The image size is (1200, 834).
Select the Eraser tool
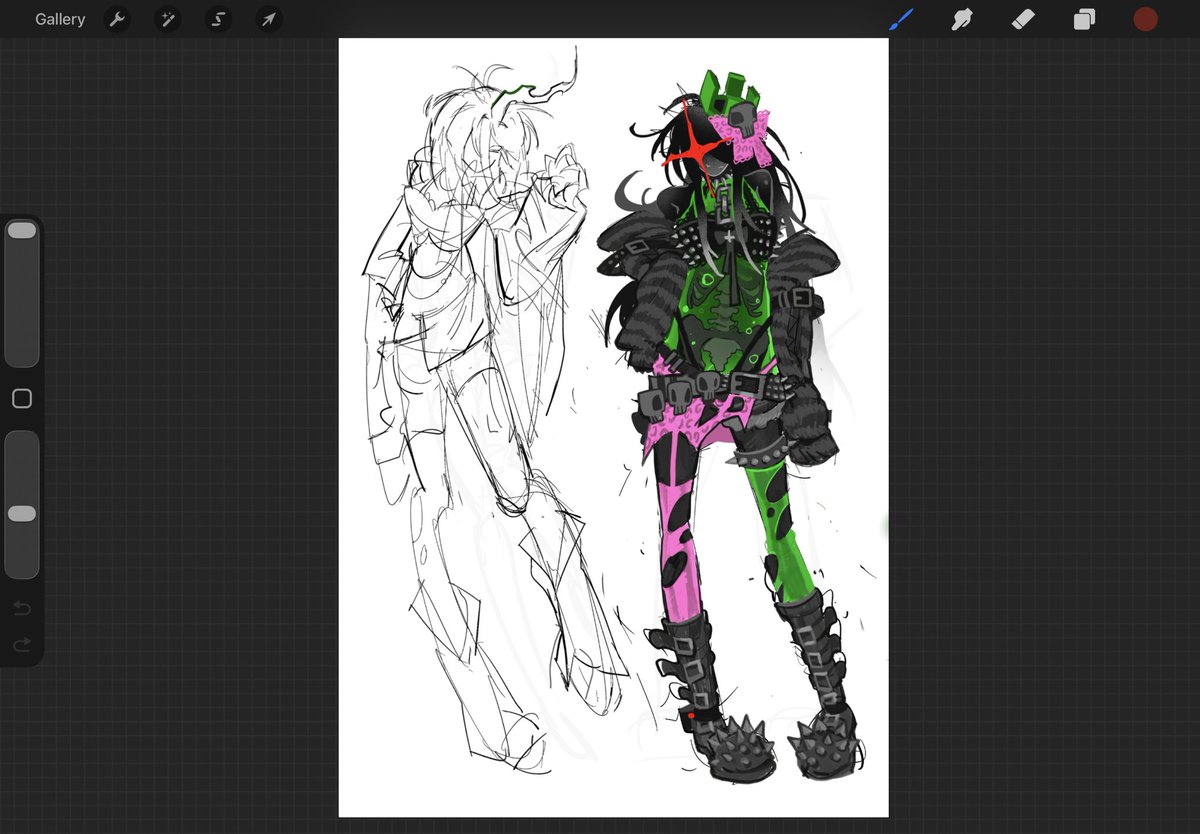pyautogui.click(x=1023, y=19)
